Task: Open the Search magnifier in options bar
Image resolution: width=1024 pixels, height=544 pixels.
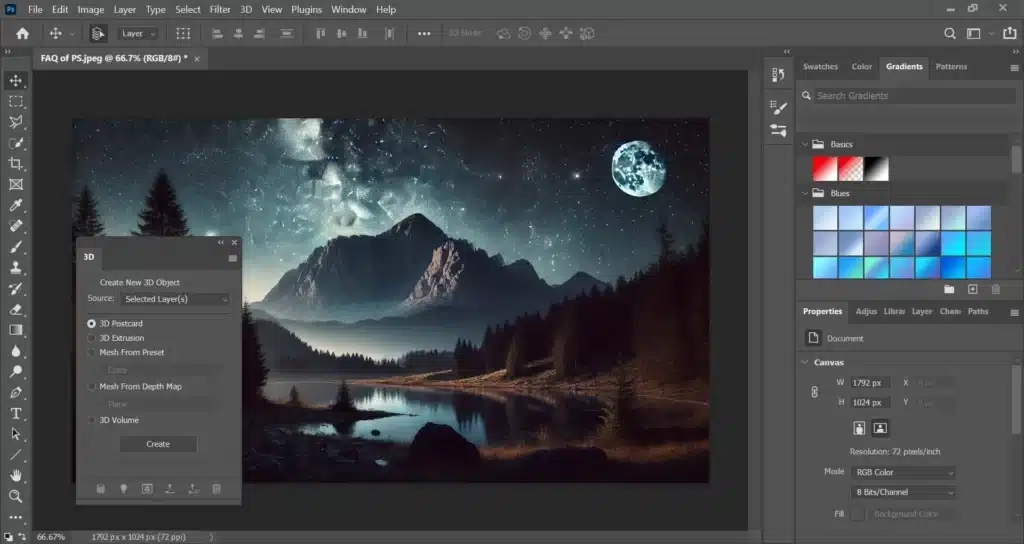Action: tap(950, 33)
